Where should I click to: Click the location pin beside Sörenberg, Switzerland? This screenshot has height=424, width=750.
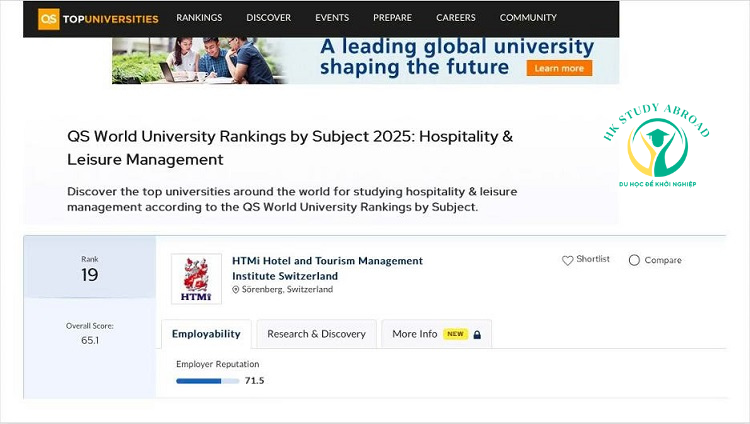point(236,290)
